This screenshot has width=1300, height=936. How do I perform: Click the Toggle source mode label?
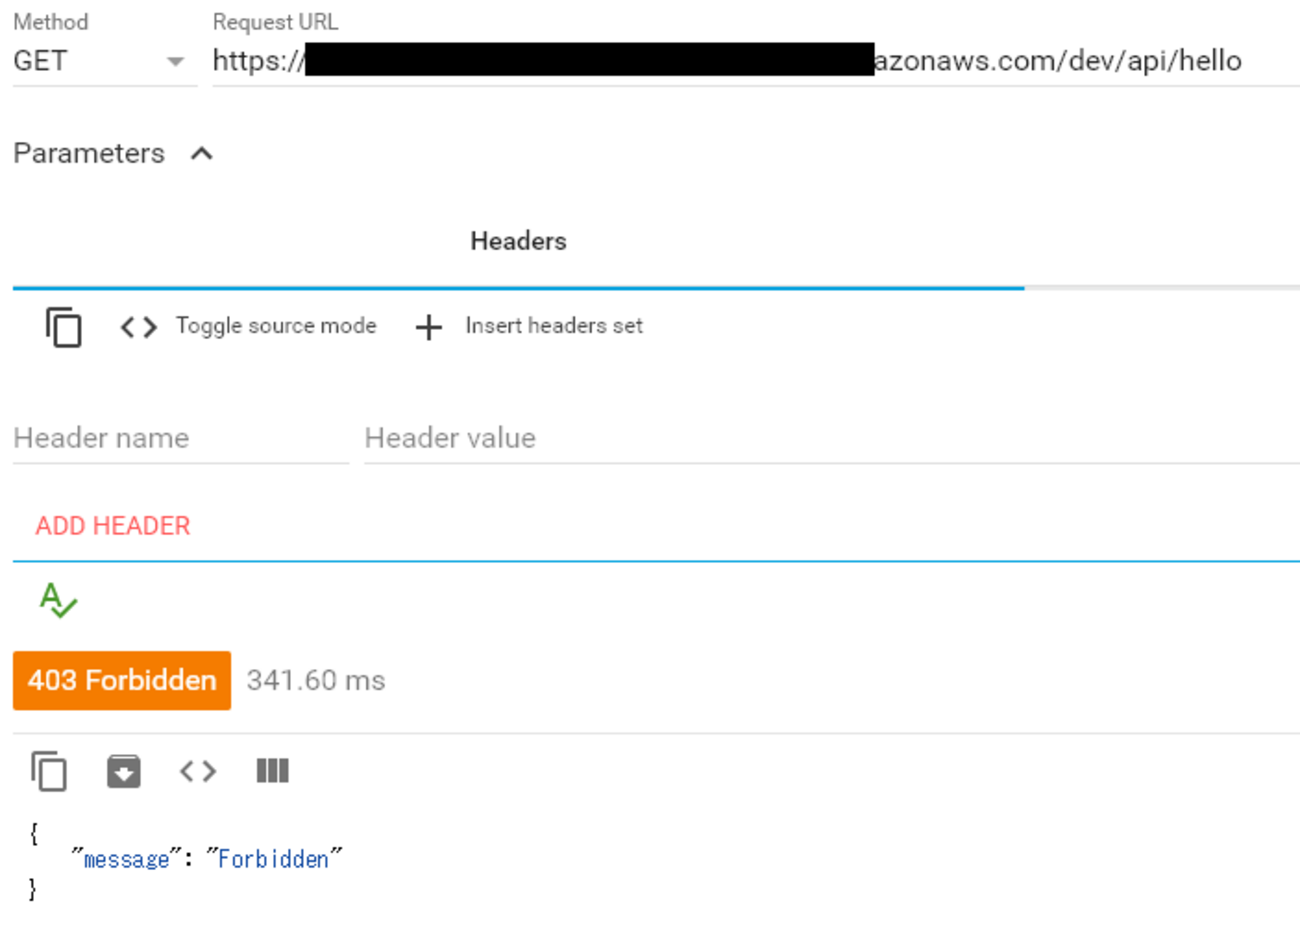(x=276, y=326)
